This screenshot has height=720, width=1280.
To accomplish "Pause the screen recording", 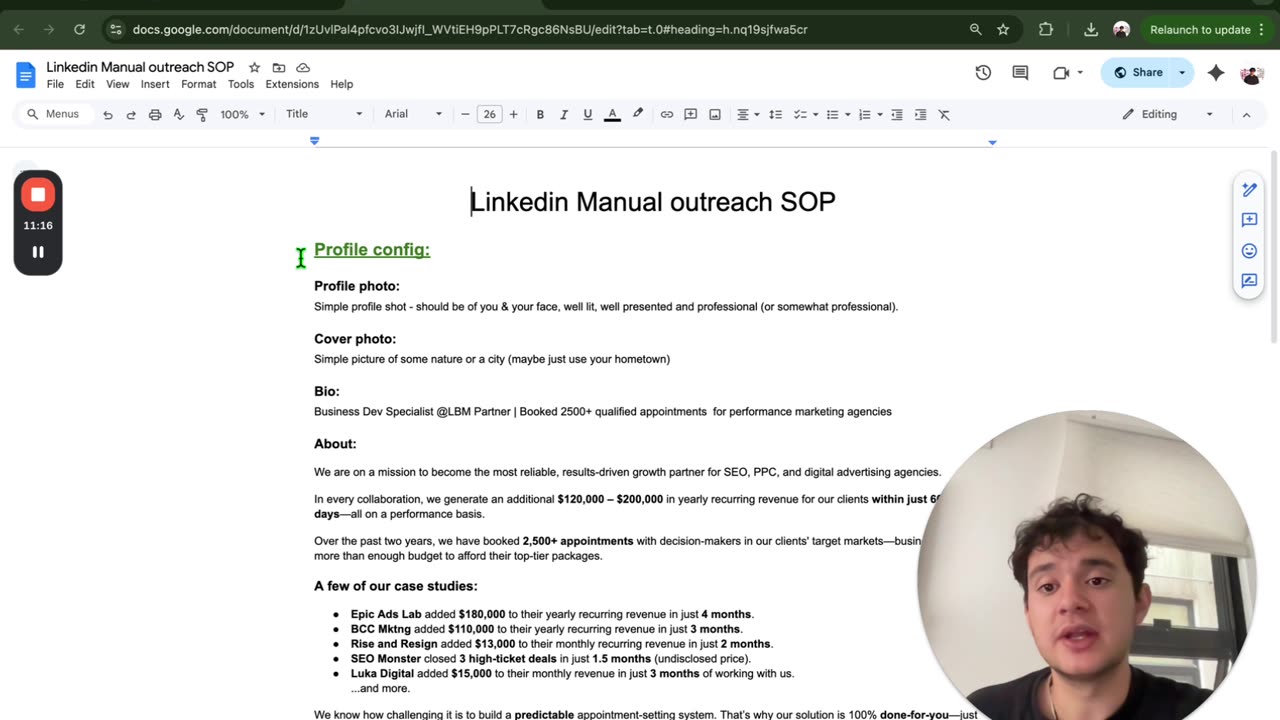I will (38, 252).
